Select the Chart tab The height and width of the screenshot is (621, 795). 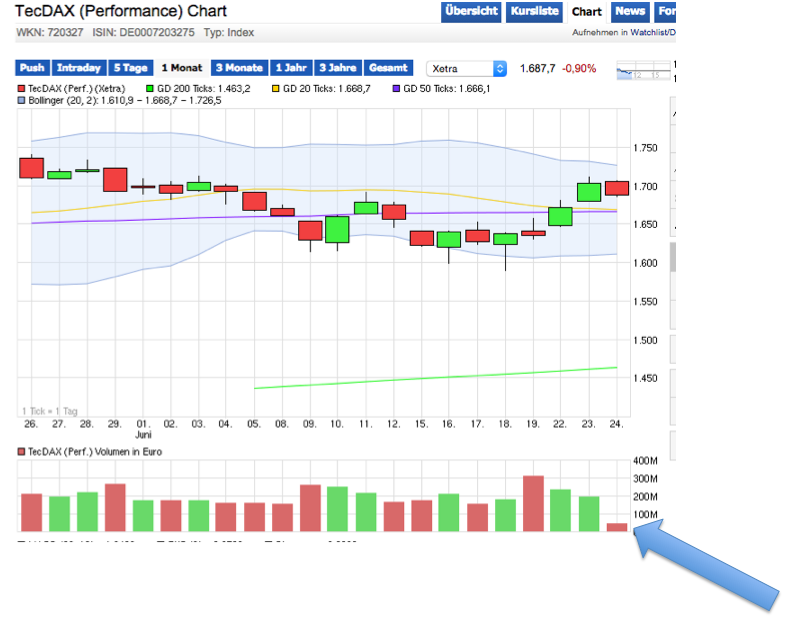[587, 12]
